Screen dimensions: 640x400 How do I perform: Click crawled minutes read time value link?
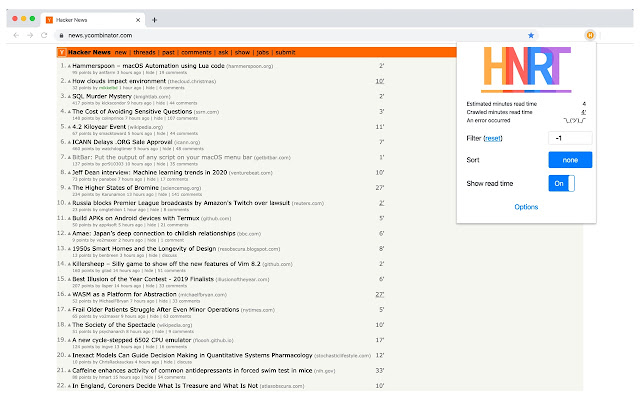point(584,112)
